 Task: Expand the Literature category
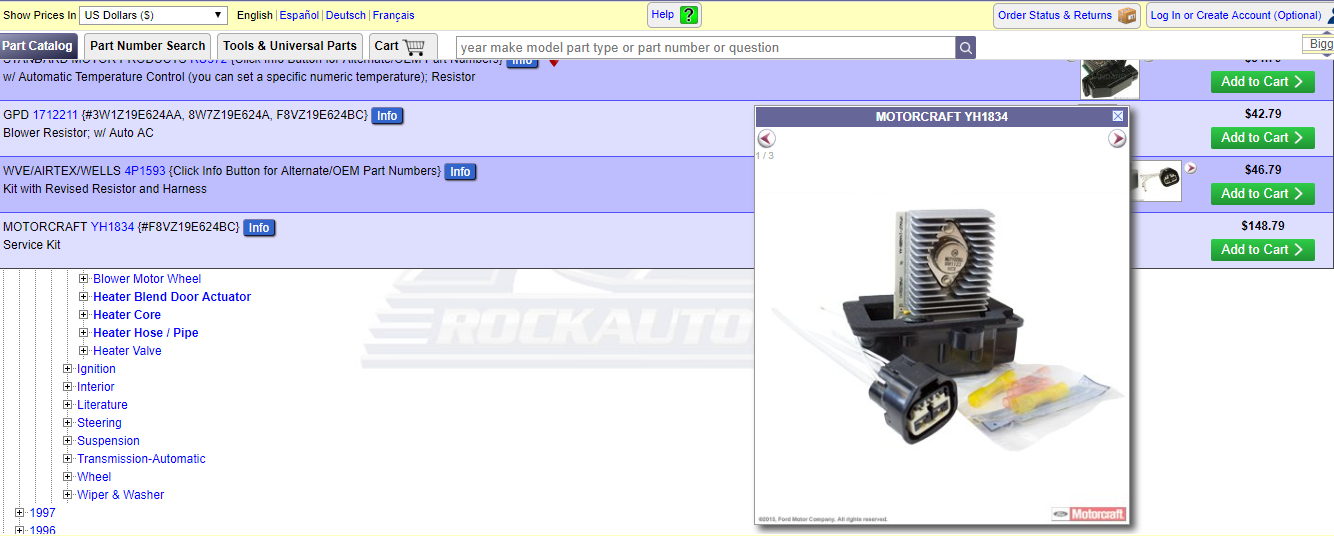pos(68,405)
